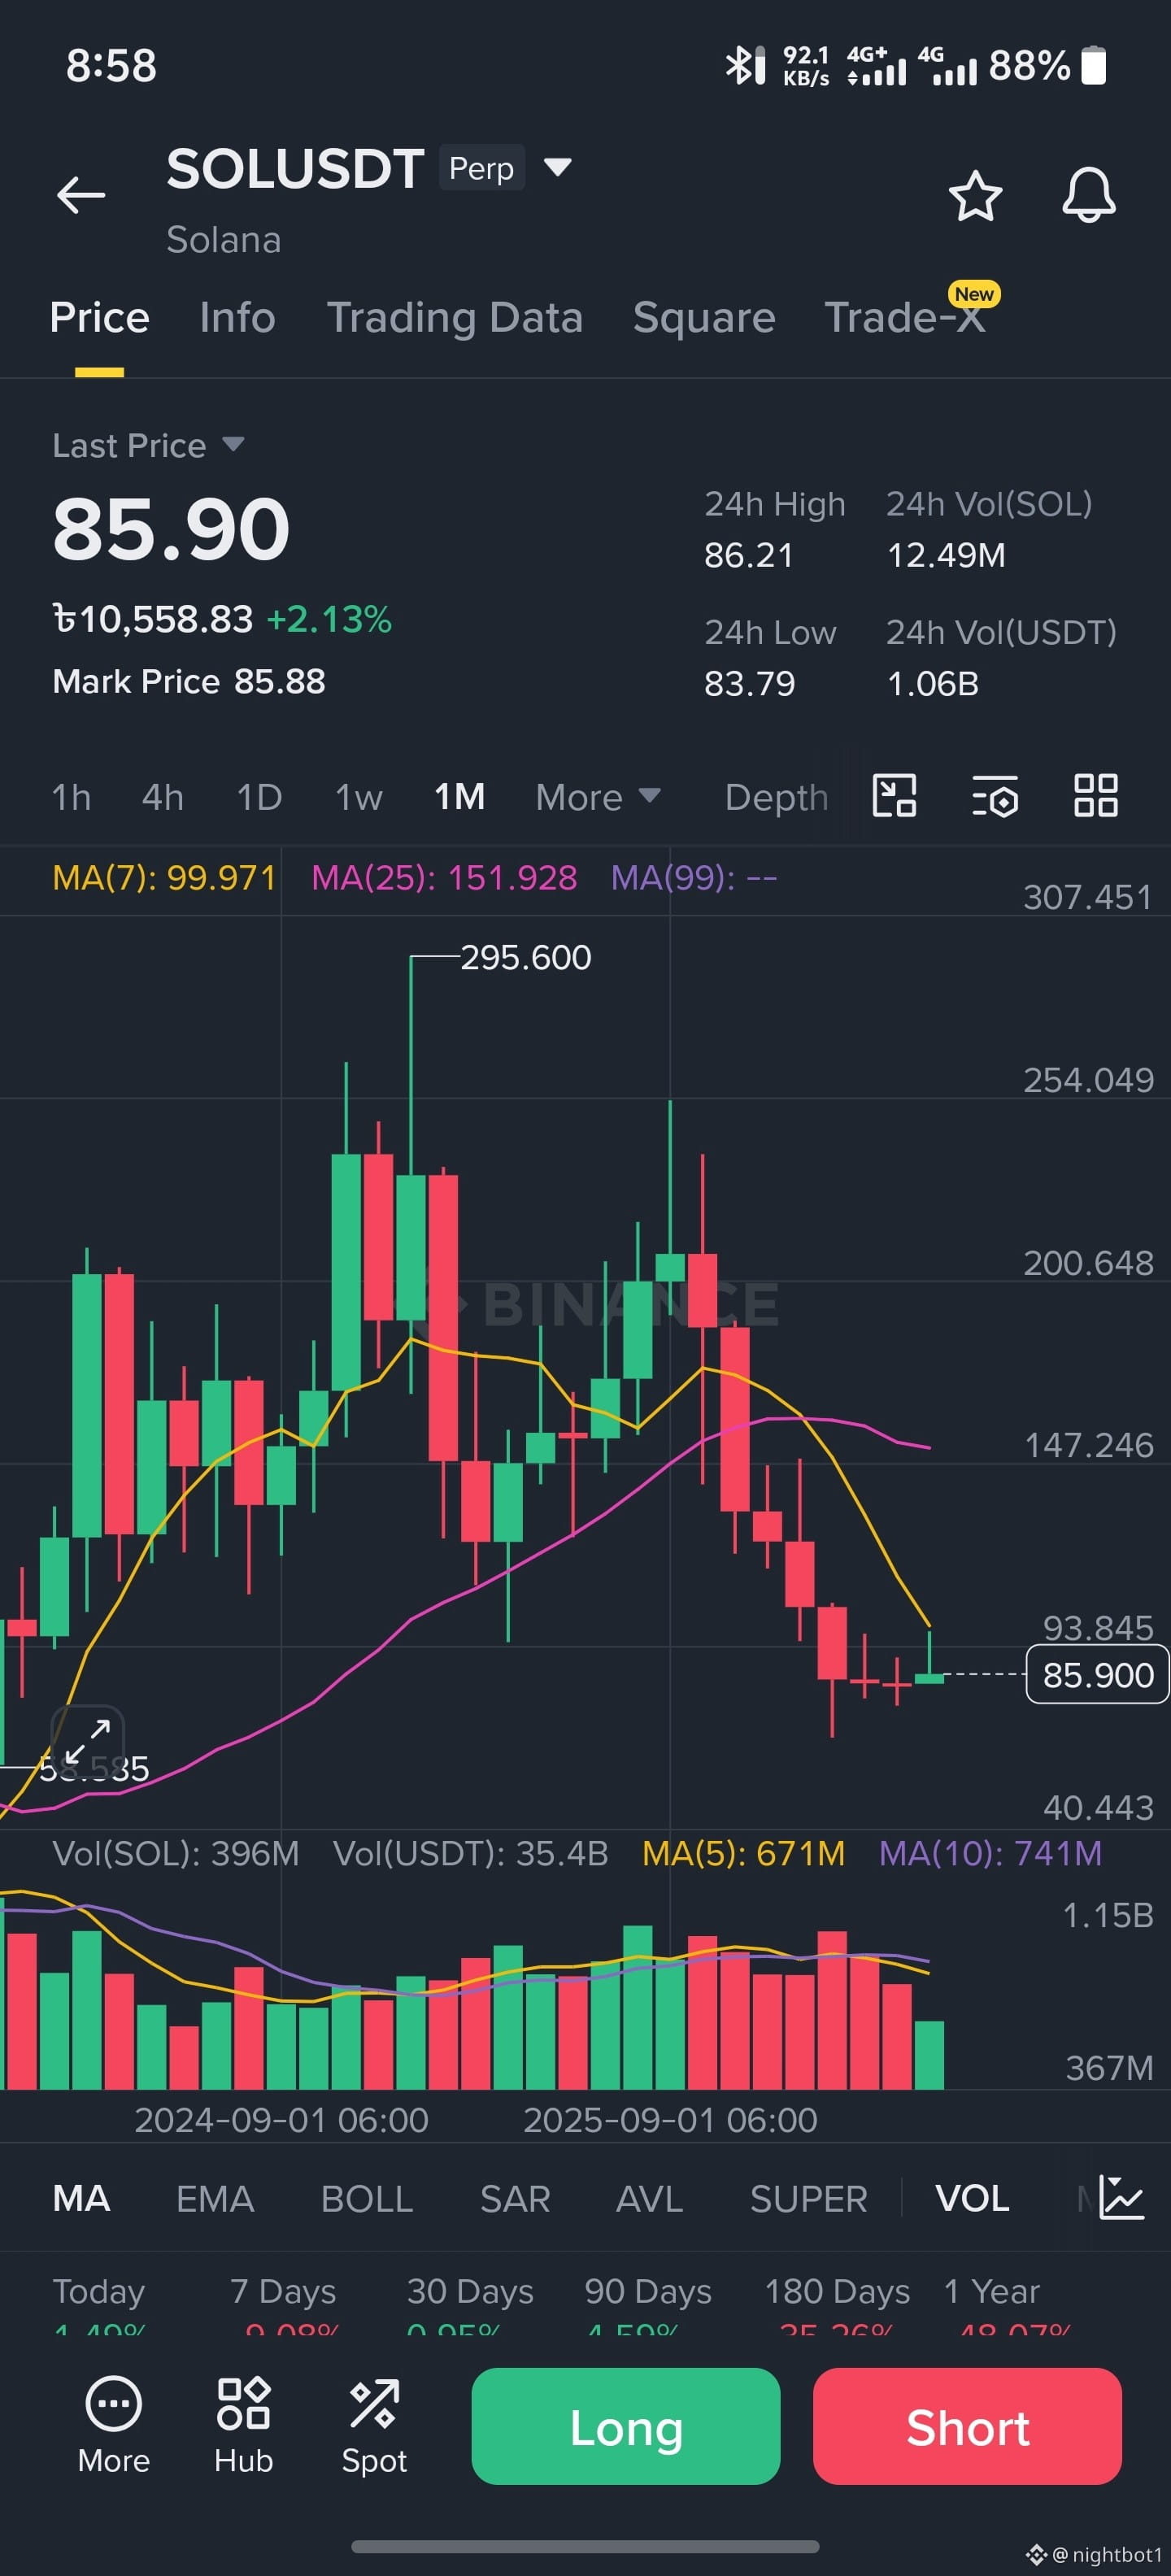Tap the 180 Days performance column

click(x=837, y=2306)
